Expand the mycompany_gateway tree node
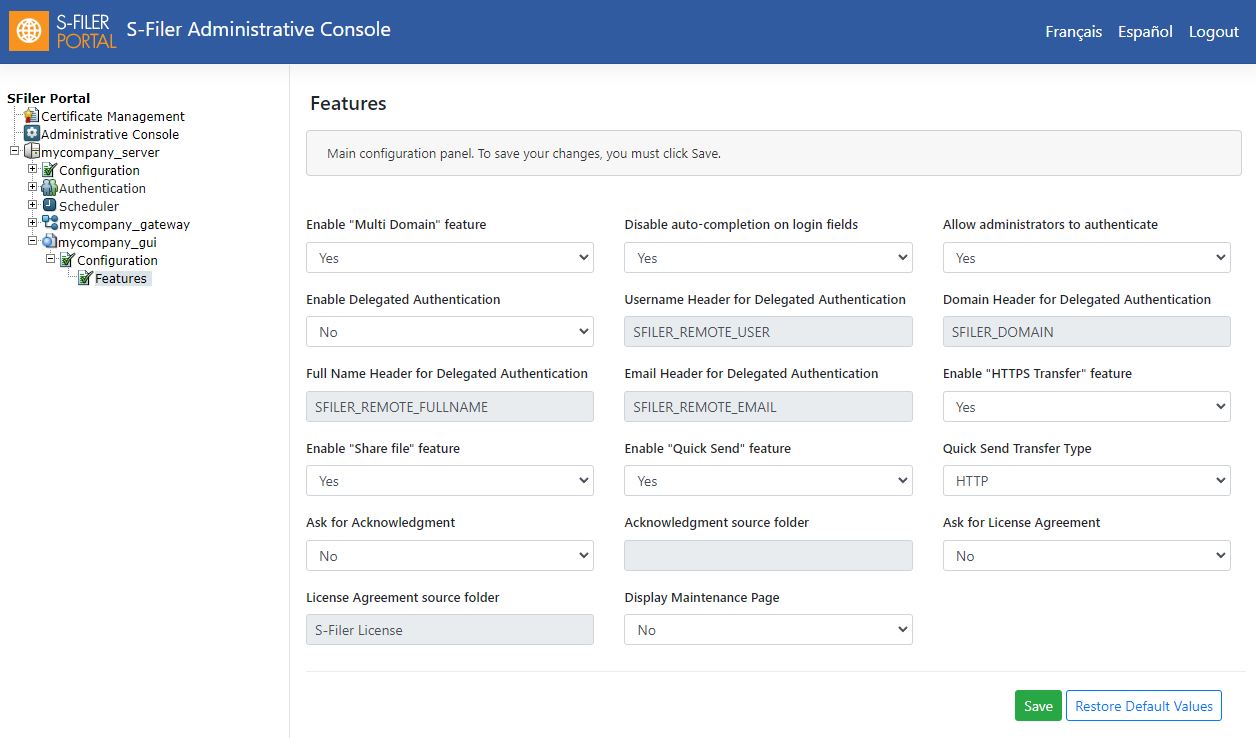Image resolution: width=1256 pixels, height=738 pixels. pos(32,224)
